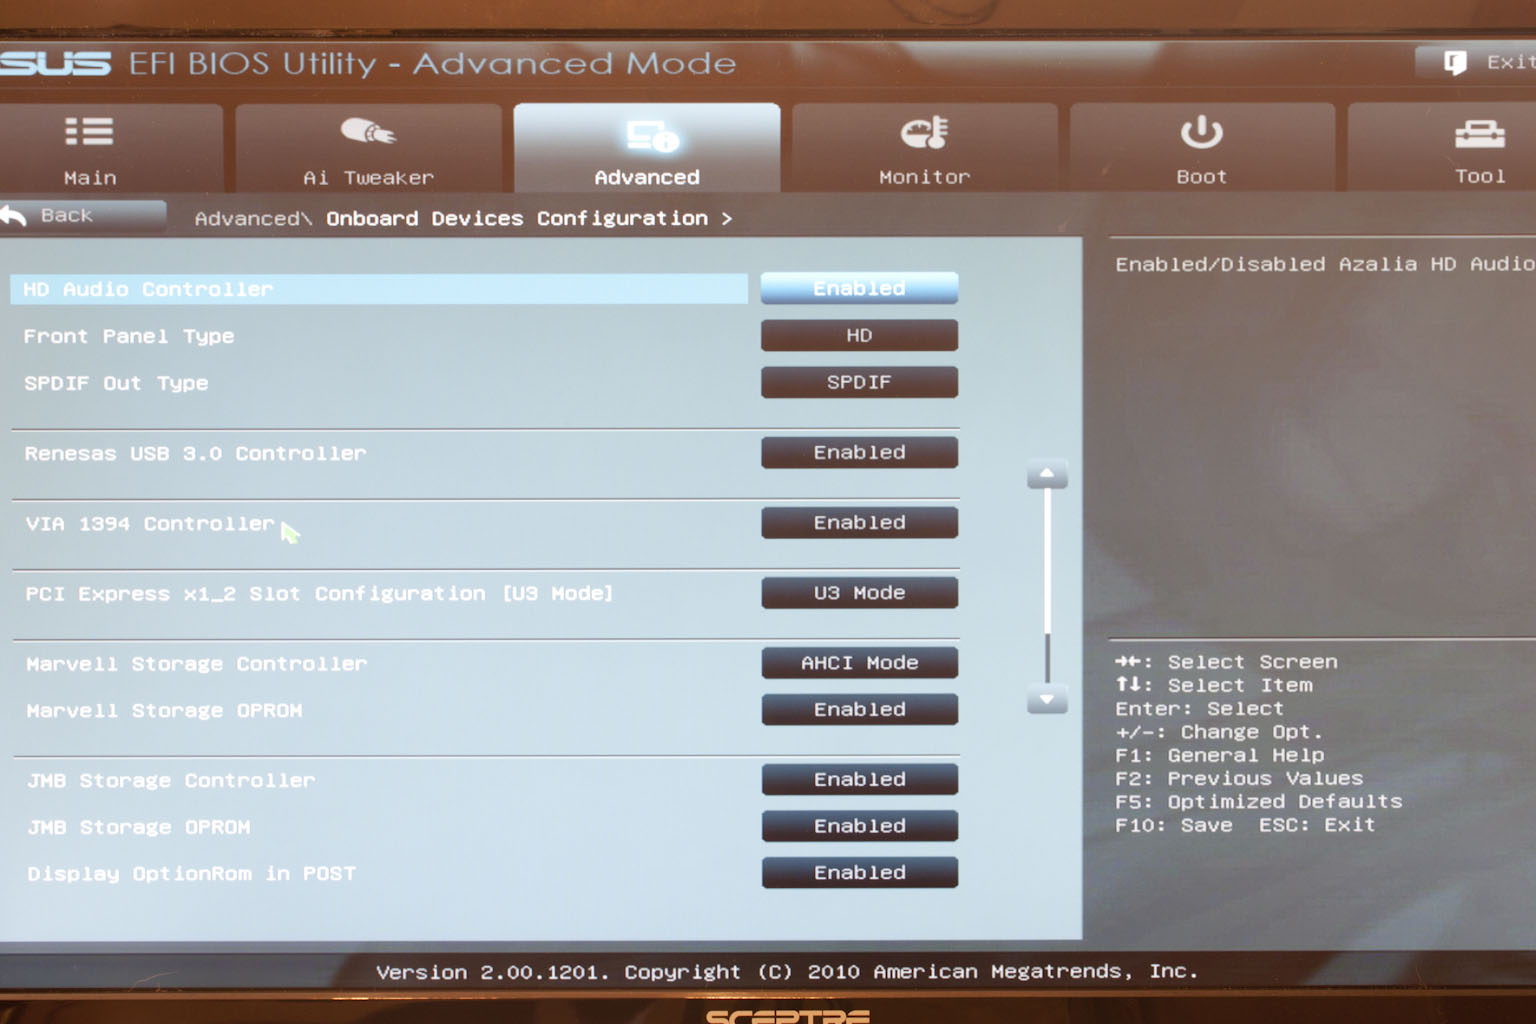
Task: Click the vertical scrollbar track
Action: [1047, 587]
